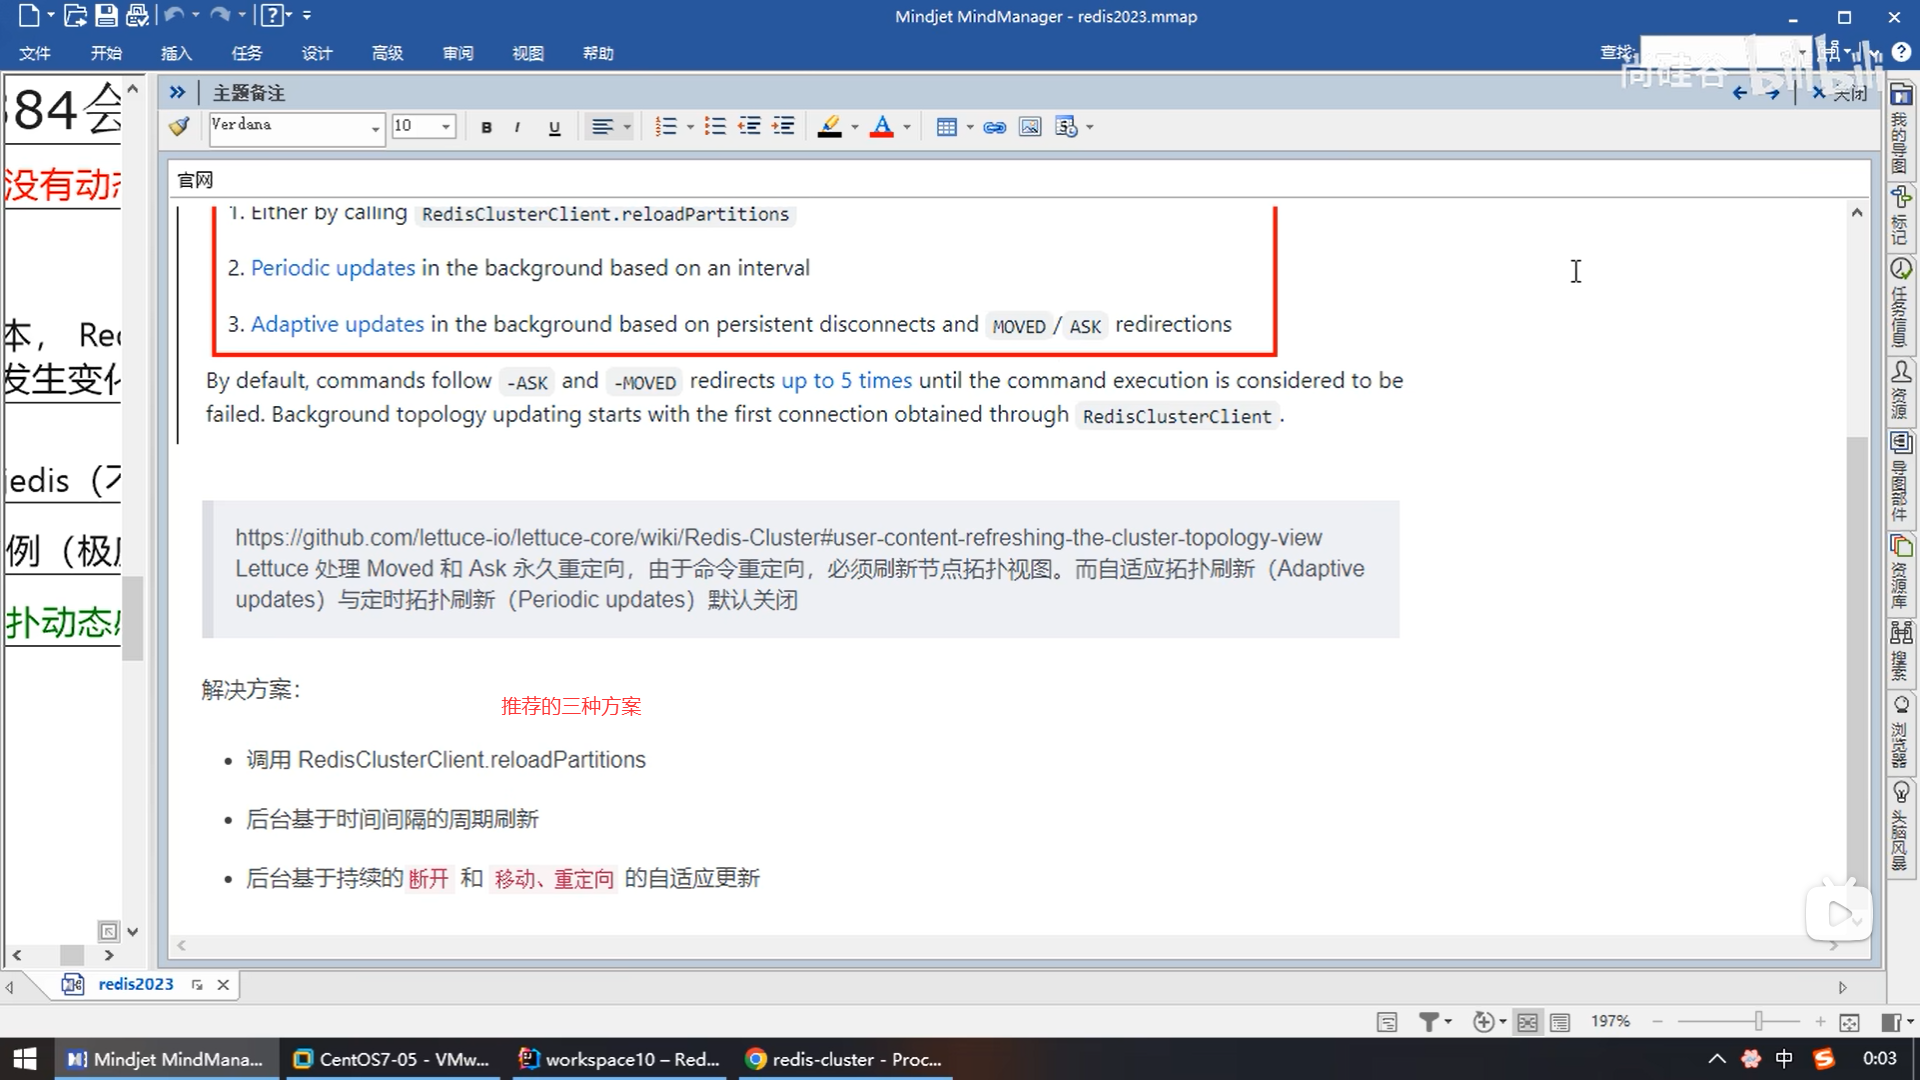Open the font size 10 dropdown
The width and height of the screenshot is (1920, 1080).
coord(446,127)
